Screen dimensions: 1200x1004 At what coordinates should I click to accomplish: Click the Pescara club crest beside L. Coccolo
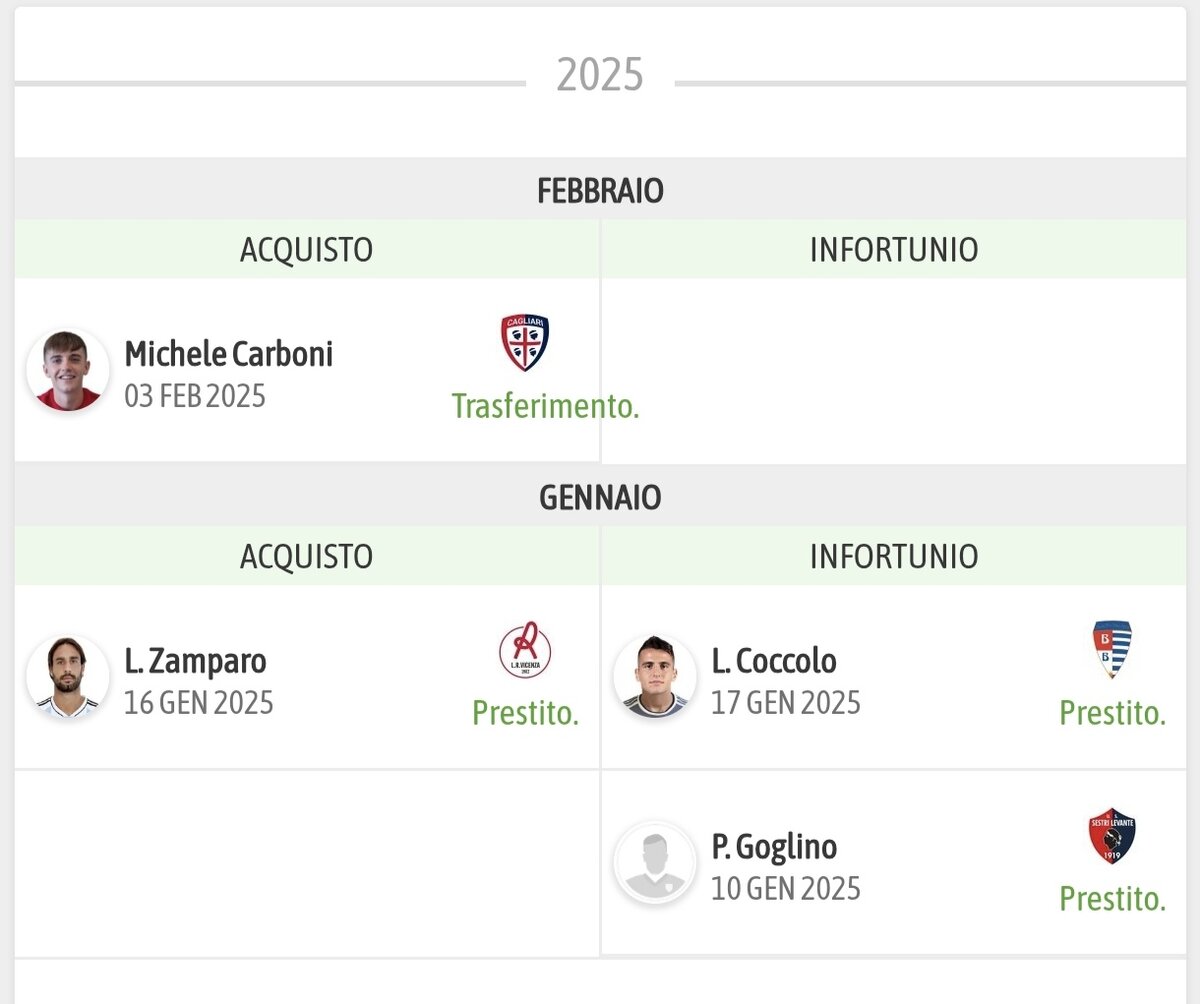(1112, 650)
